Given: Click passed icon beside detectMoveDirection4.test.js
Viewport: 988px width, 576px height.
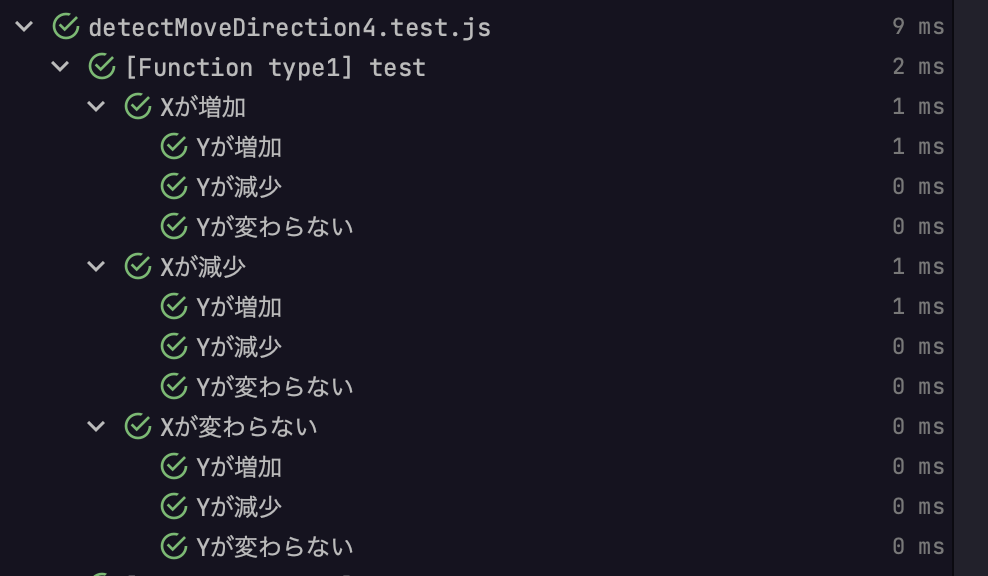Looking at the screenshot, I should (66, 26).
